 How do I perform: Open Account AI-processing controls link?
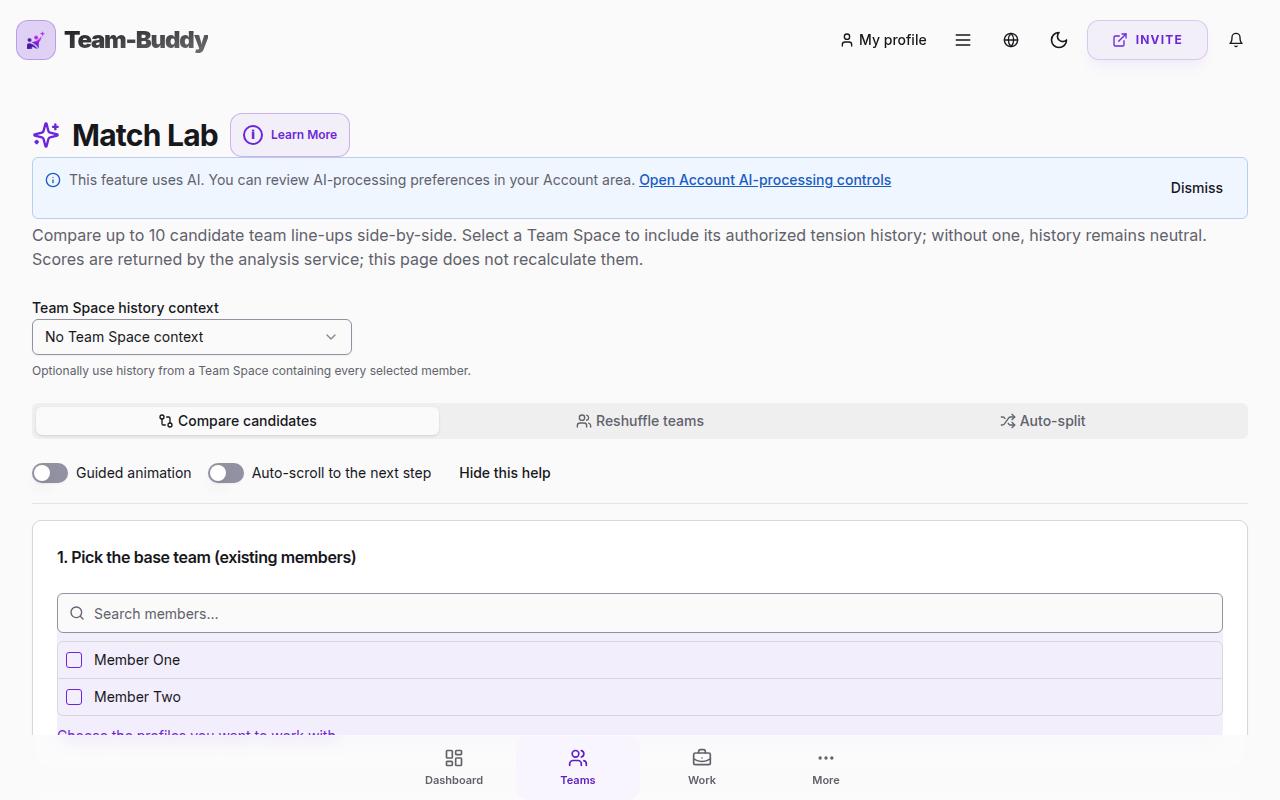click(765, 180)
